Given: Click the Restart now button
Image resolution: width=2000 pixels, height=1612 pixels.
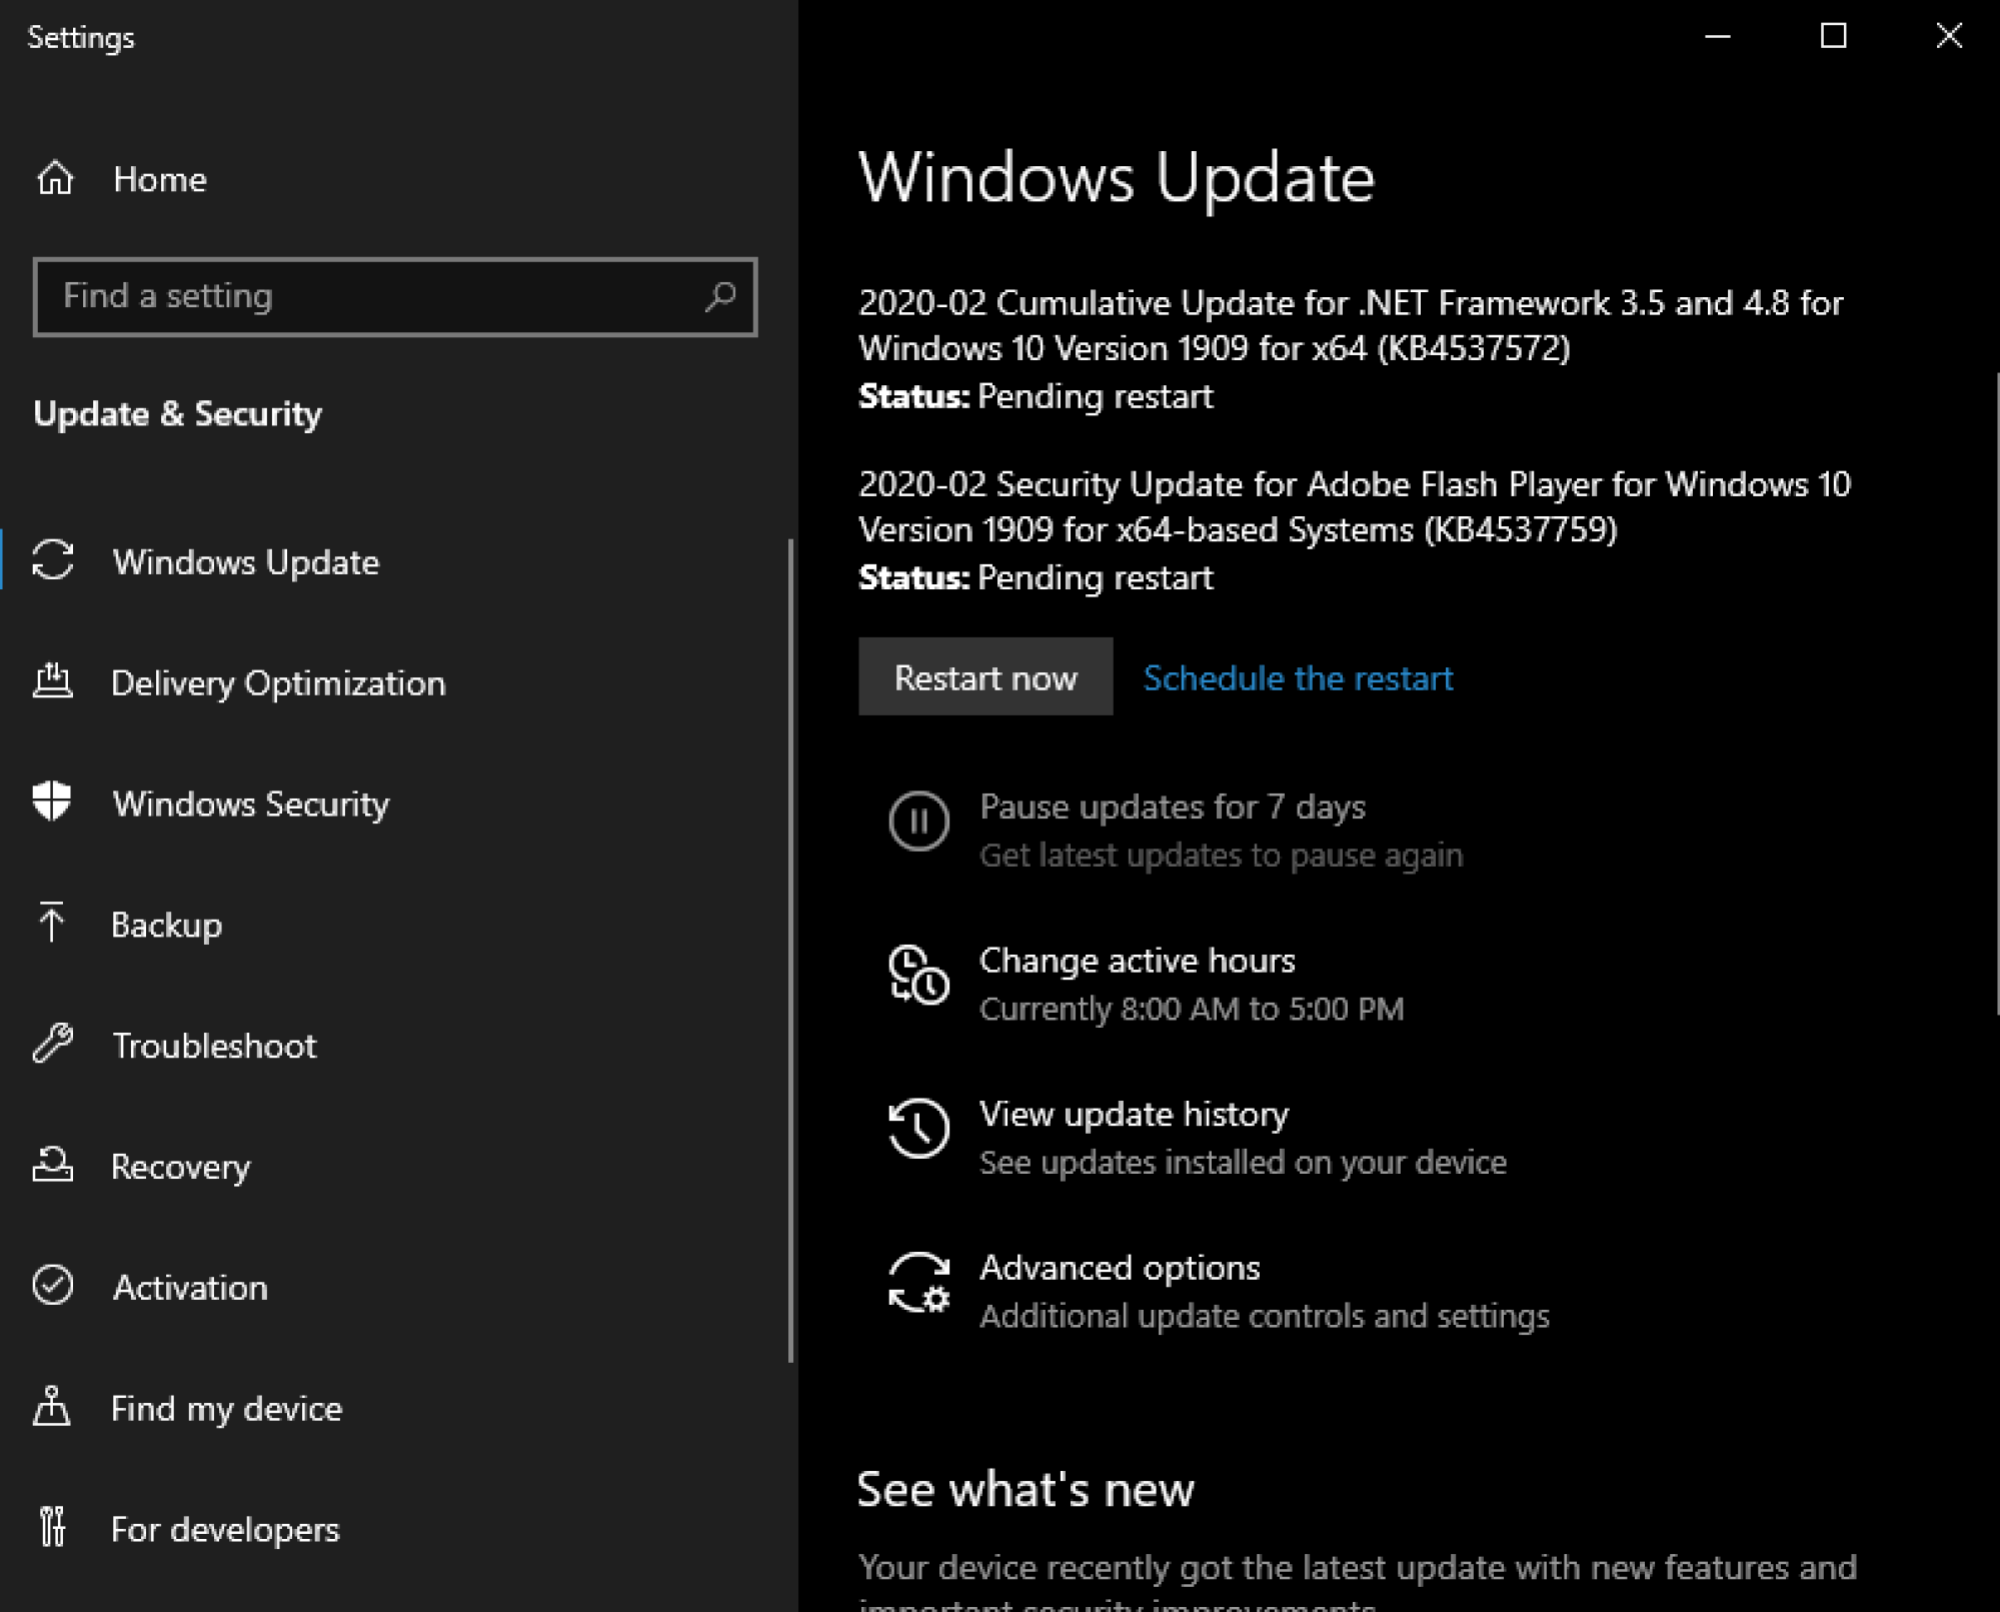Looking at the screenshot, I should (985, 677).
